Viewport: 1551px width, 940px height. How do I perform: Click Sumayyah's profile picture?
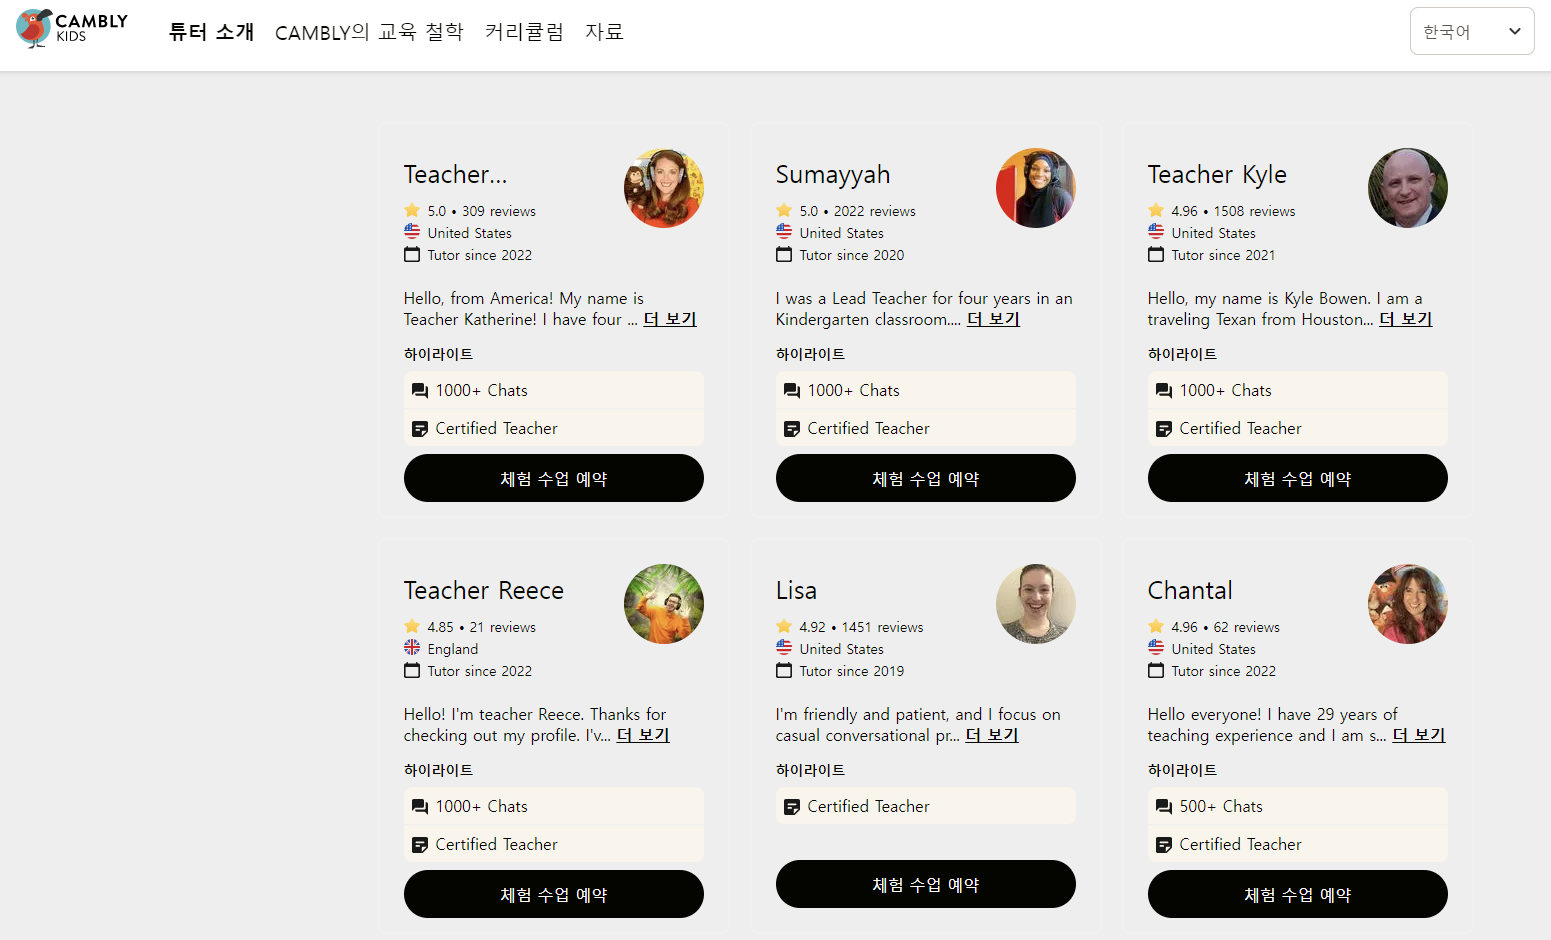tap(1035, 188)
